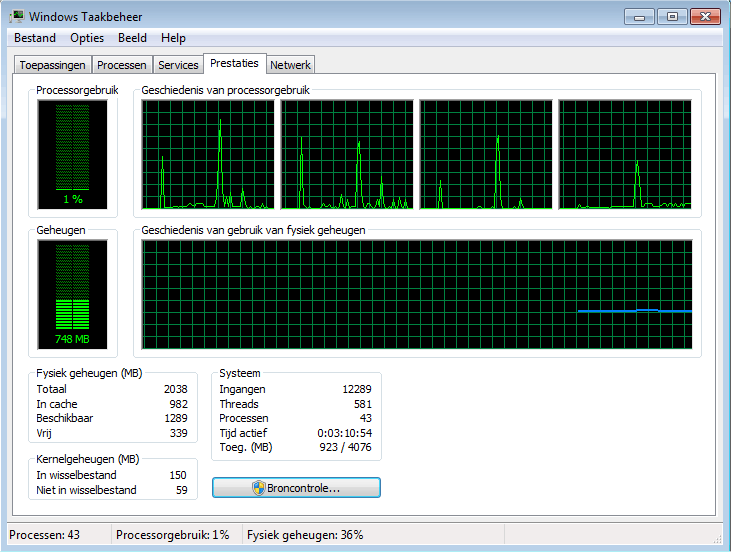Close the Windows Taakbeheer window
The height and width of the screenshot is (552, 731).
click(705, 17)
